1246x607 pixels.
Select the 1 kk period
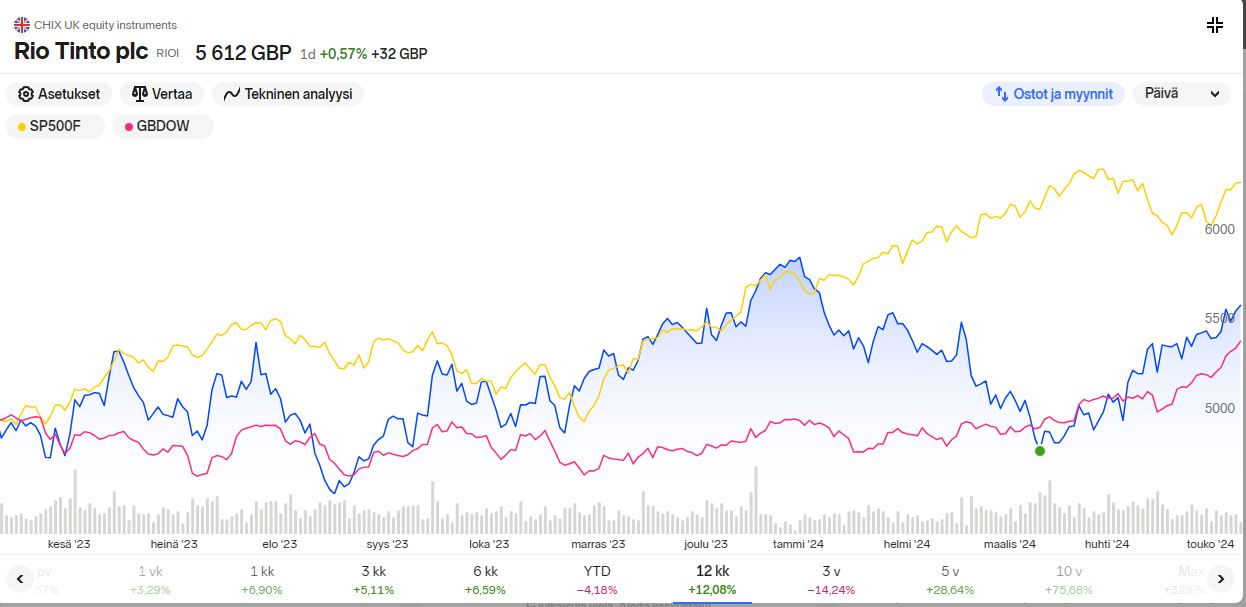tap(262, 580)
